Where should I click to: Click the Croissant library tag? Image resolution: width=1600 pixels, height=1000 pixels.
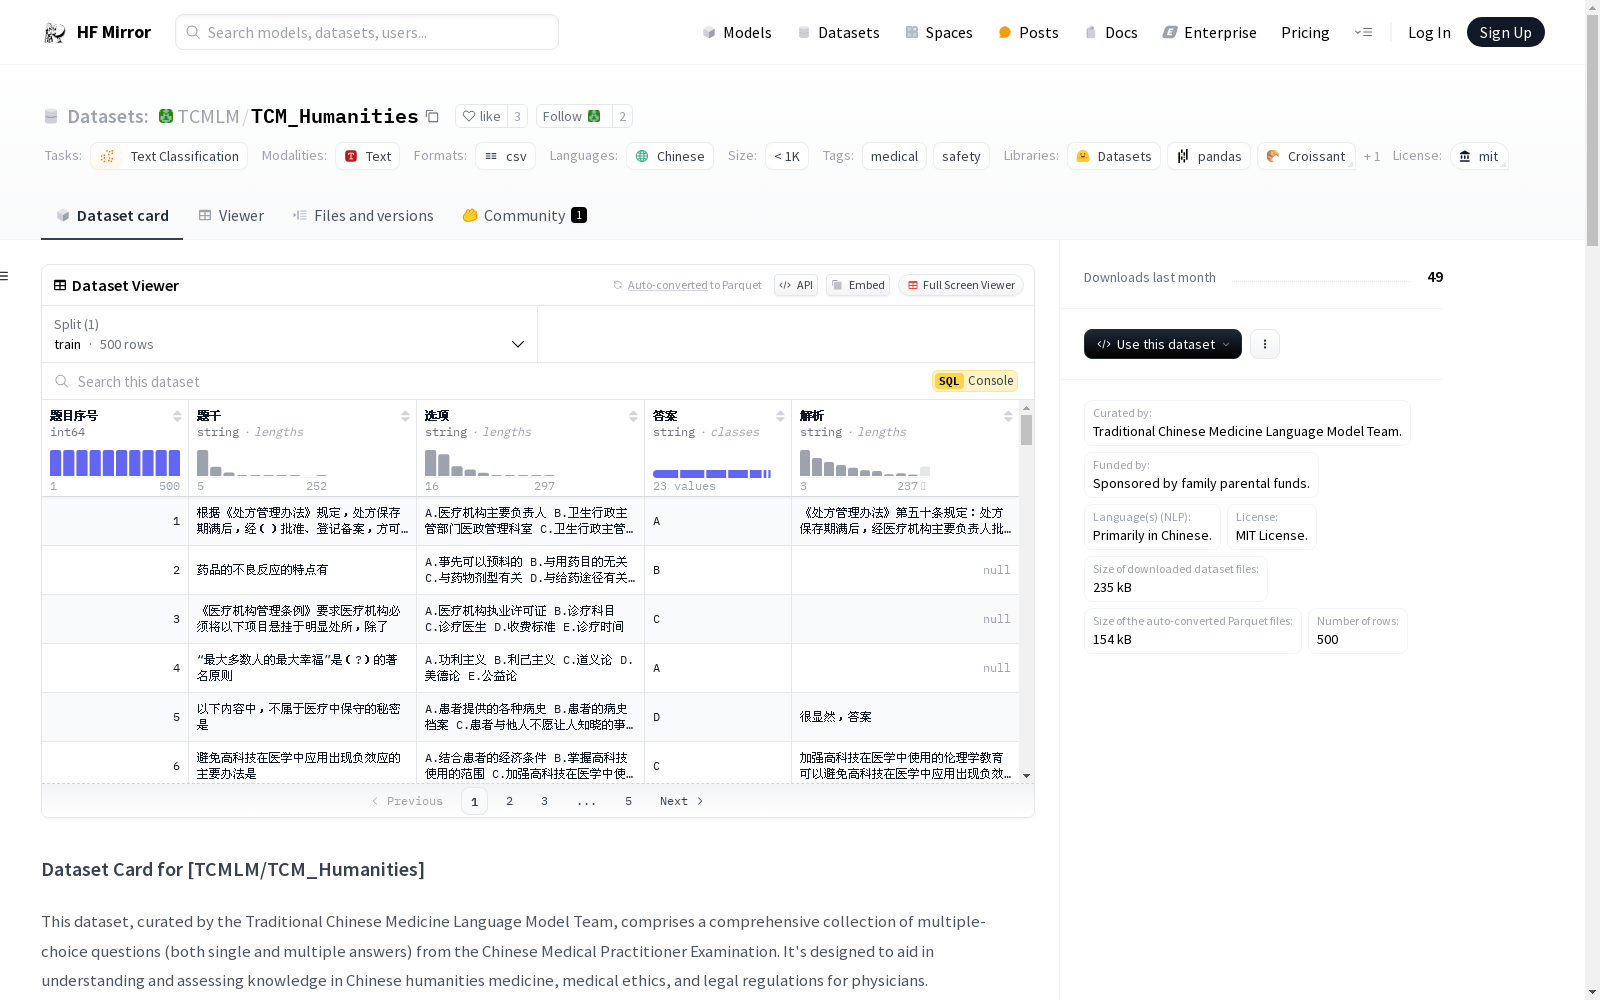[x=1306, y=156]
